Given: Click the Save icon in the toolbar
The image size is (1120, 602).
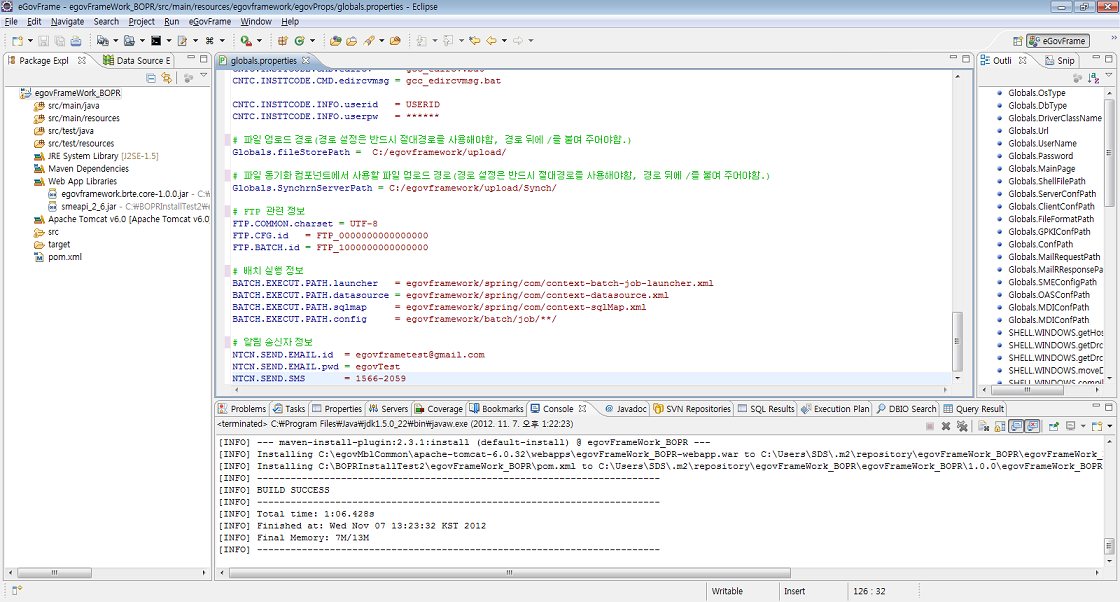Looking at the screenshot, I should [44, 41].
